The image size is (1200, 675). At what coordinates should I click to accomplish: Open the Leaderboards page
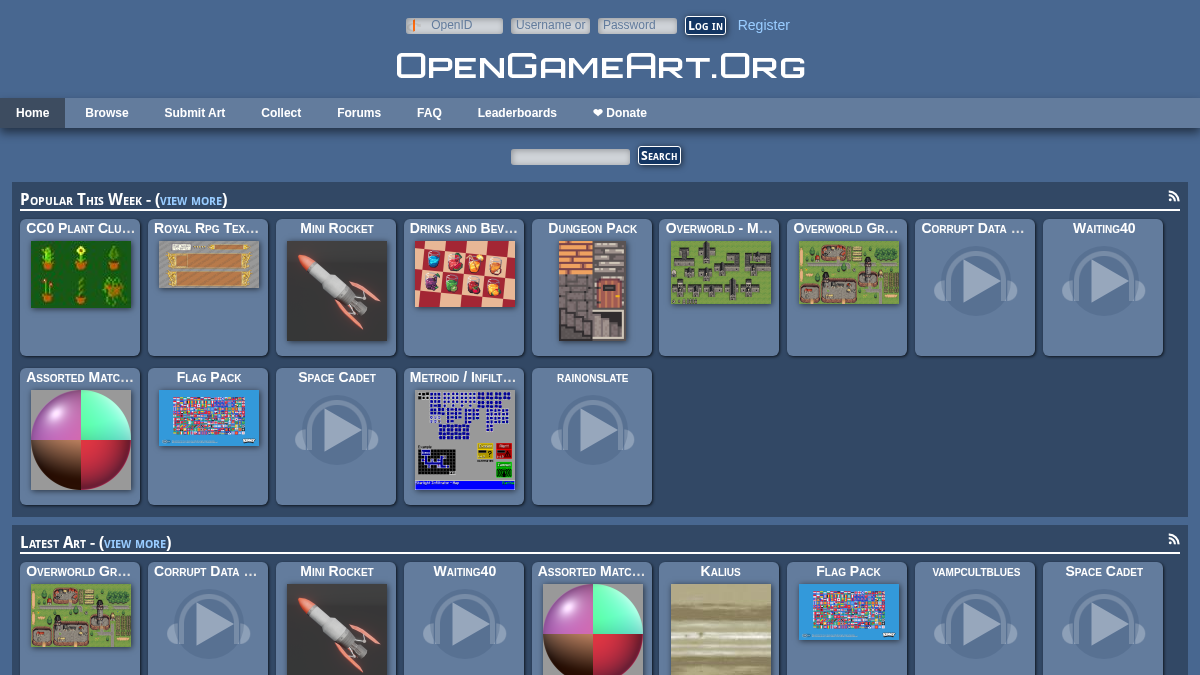(517, 113)
